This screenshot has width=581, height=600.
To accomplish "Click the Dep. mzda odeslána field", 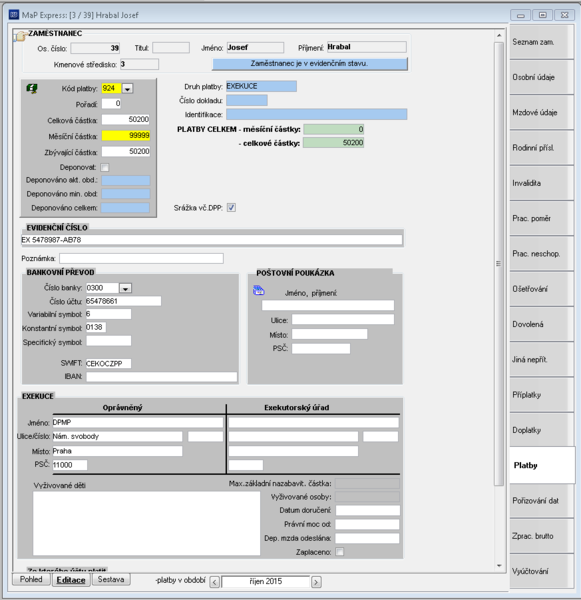I will click(368, 538).
